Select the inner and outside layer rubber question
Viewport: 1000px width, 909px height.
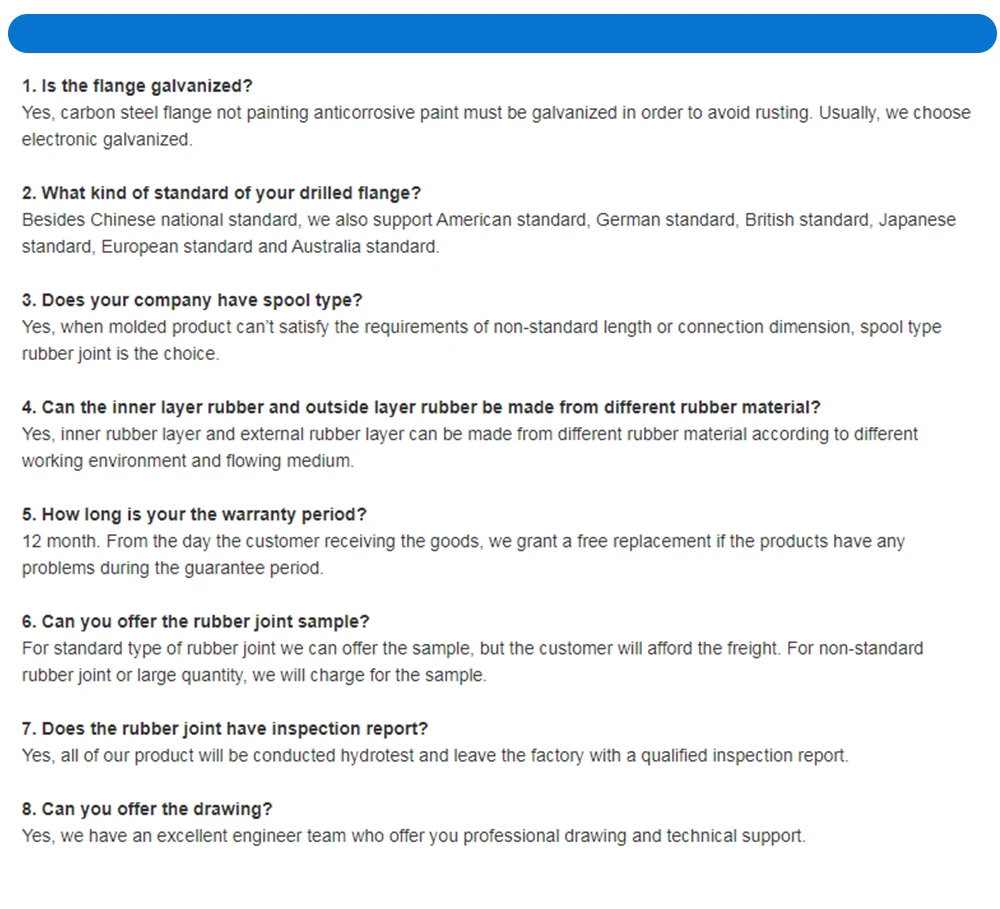(421, 407)
